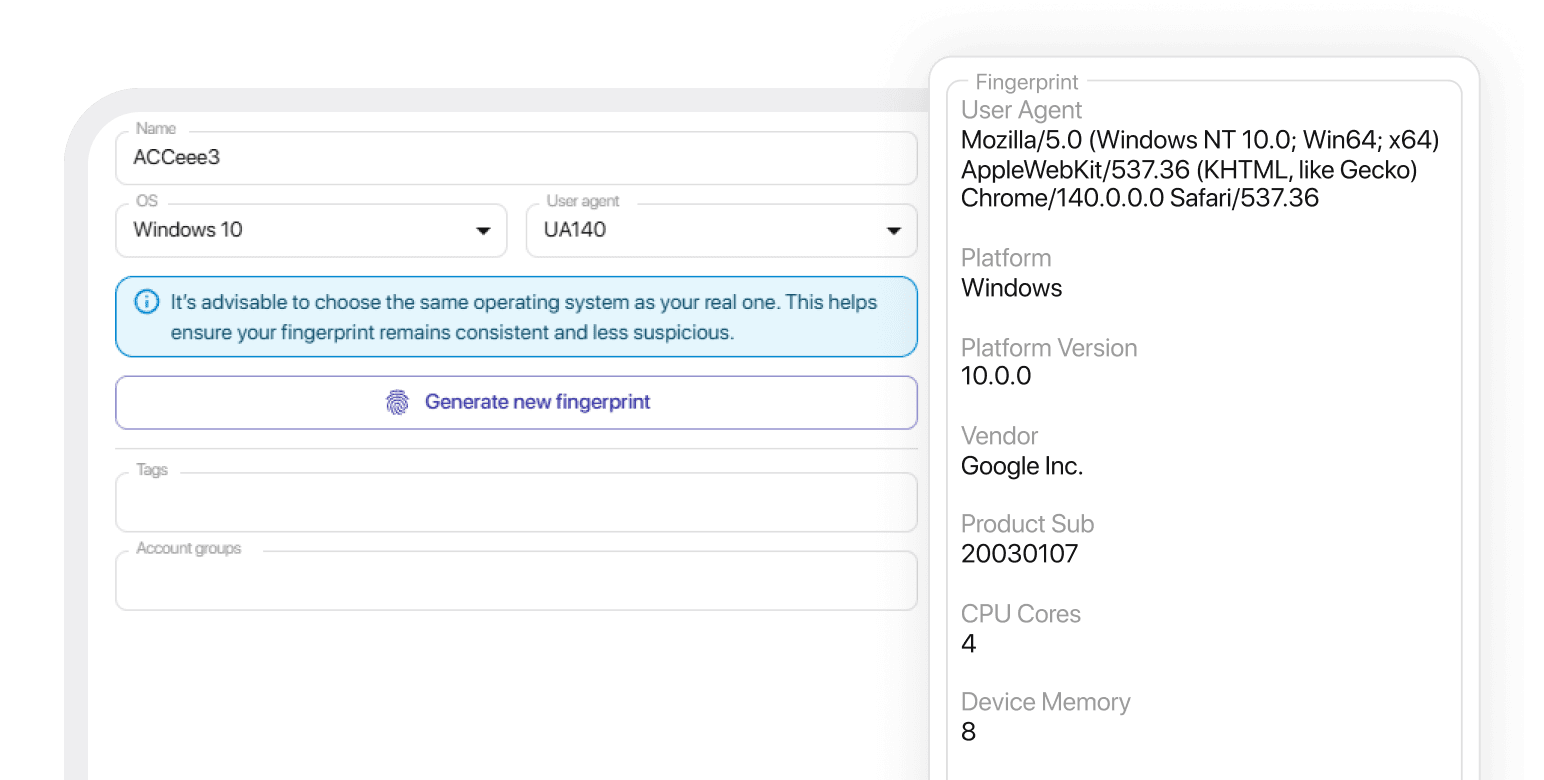Click the Mozilla/5.0 user agent string
The image size is (1544, 780).
pos(1200,169)
